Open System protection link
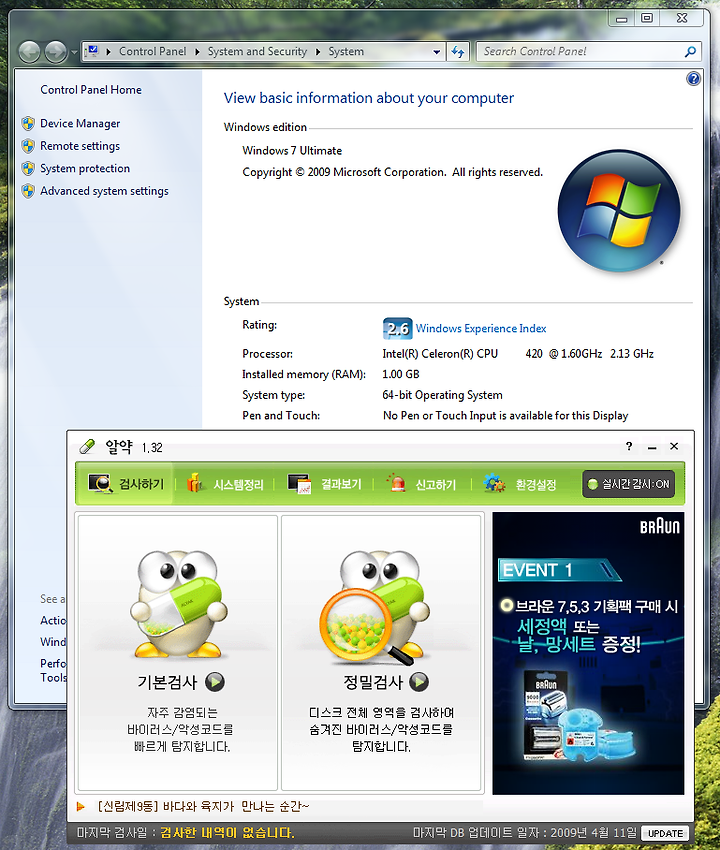The image size is (720, 850). pyautogui.click(x=85, y=169)
